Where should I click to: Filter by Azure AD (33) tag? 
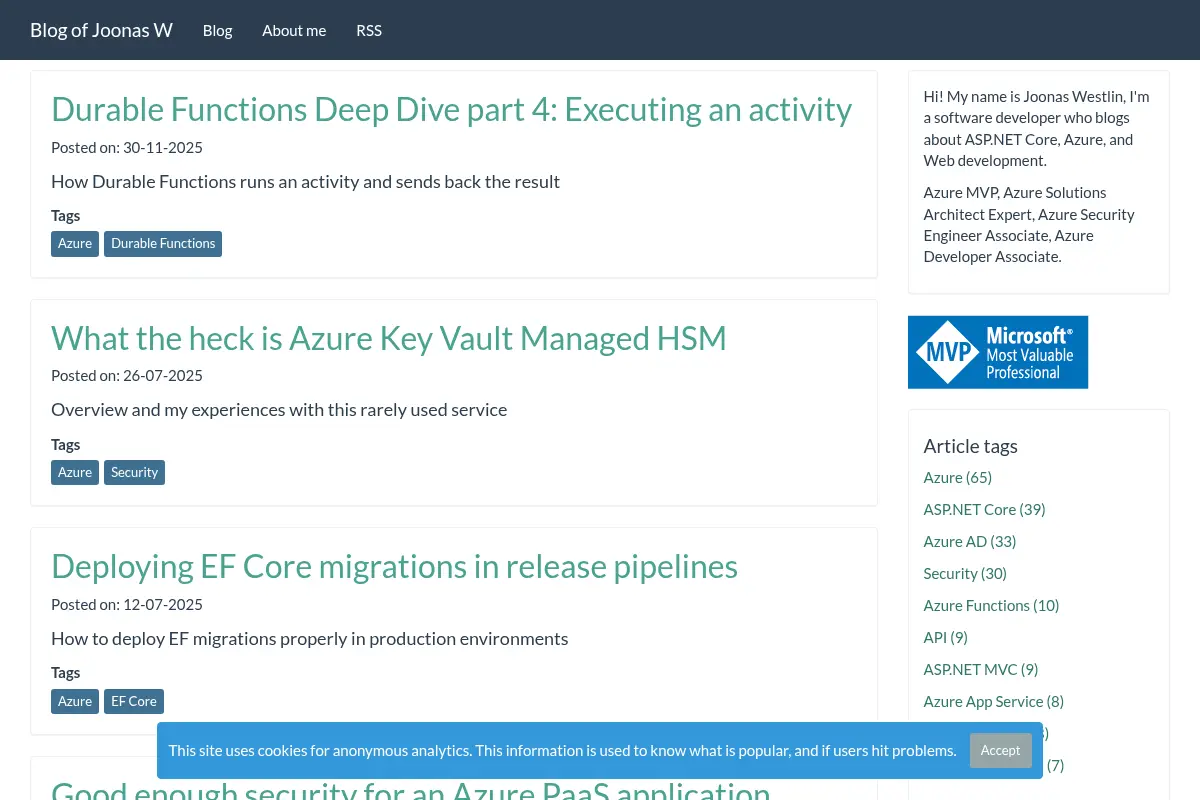coord(969,541)
